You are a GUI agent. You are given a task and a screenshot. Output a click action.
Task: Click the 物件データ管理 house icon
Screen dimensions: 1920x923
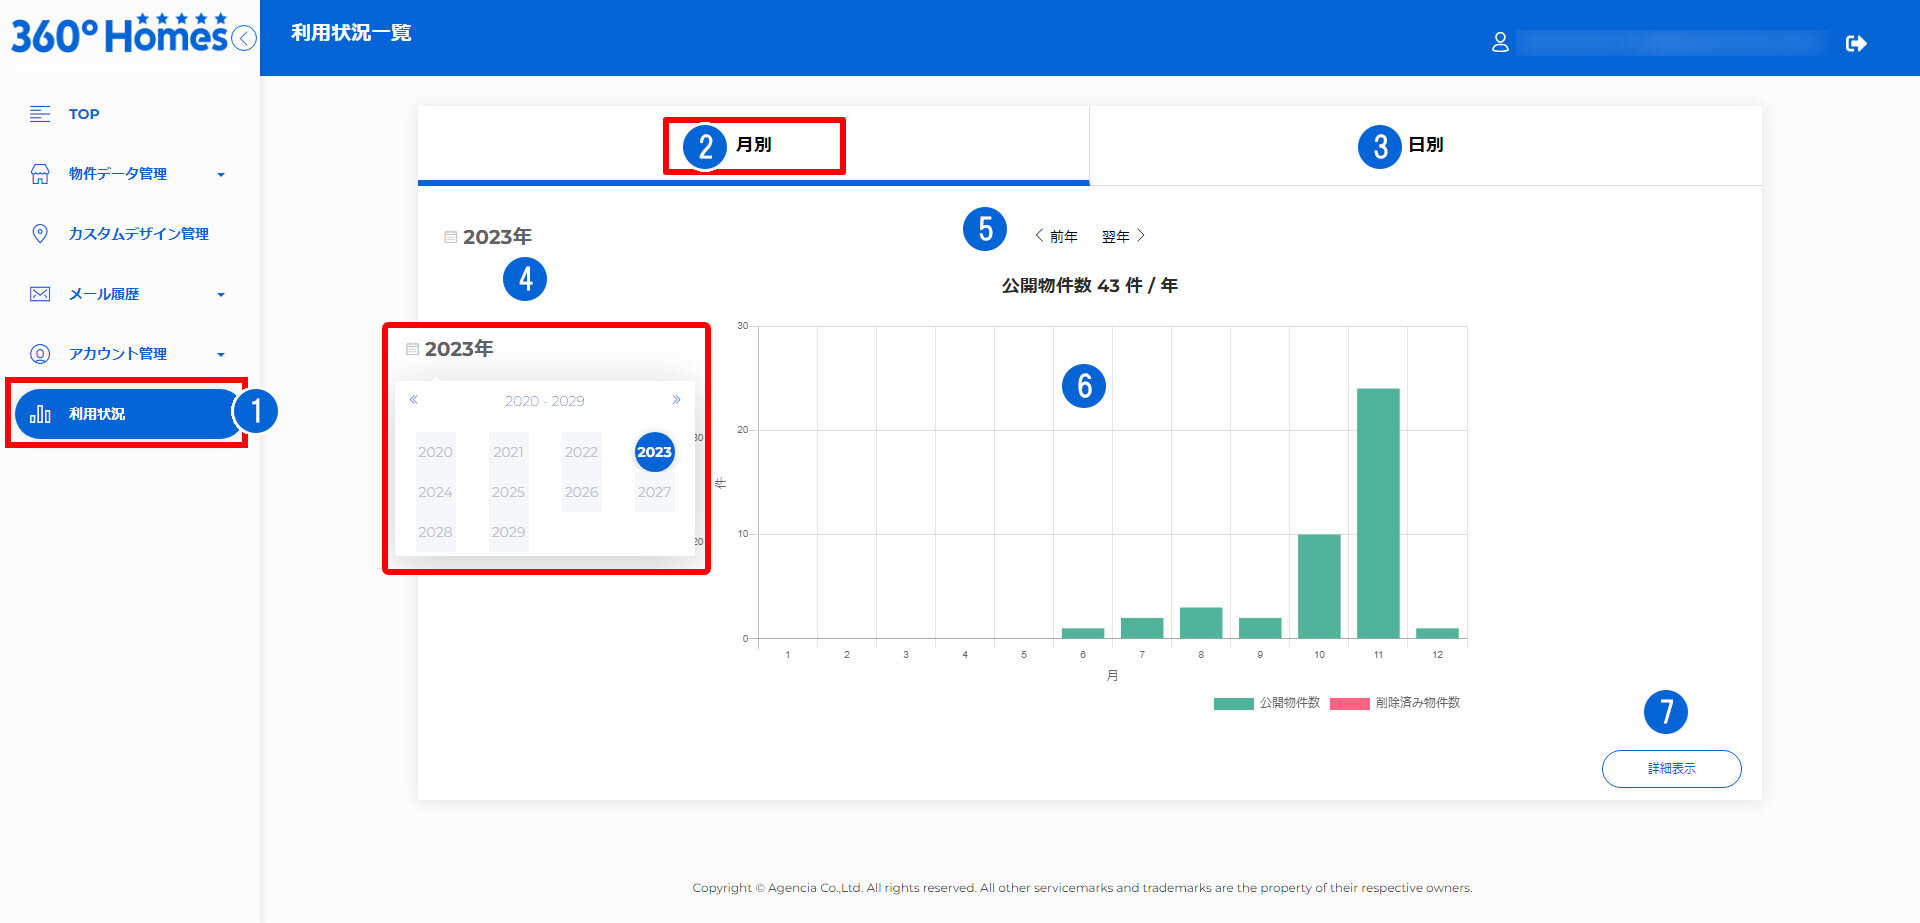[40, 174]
